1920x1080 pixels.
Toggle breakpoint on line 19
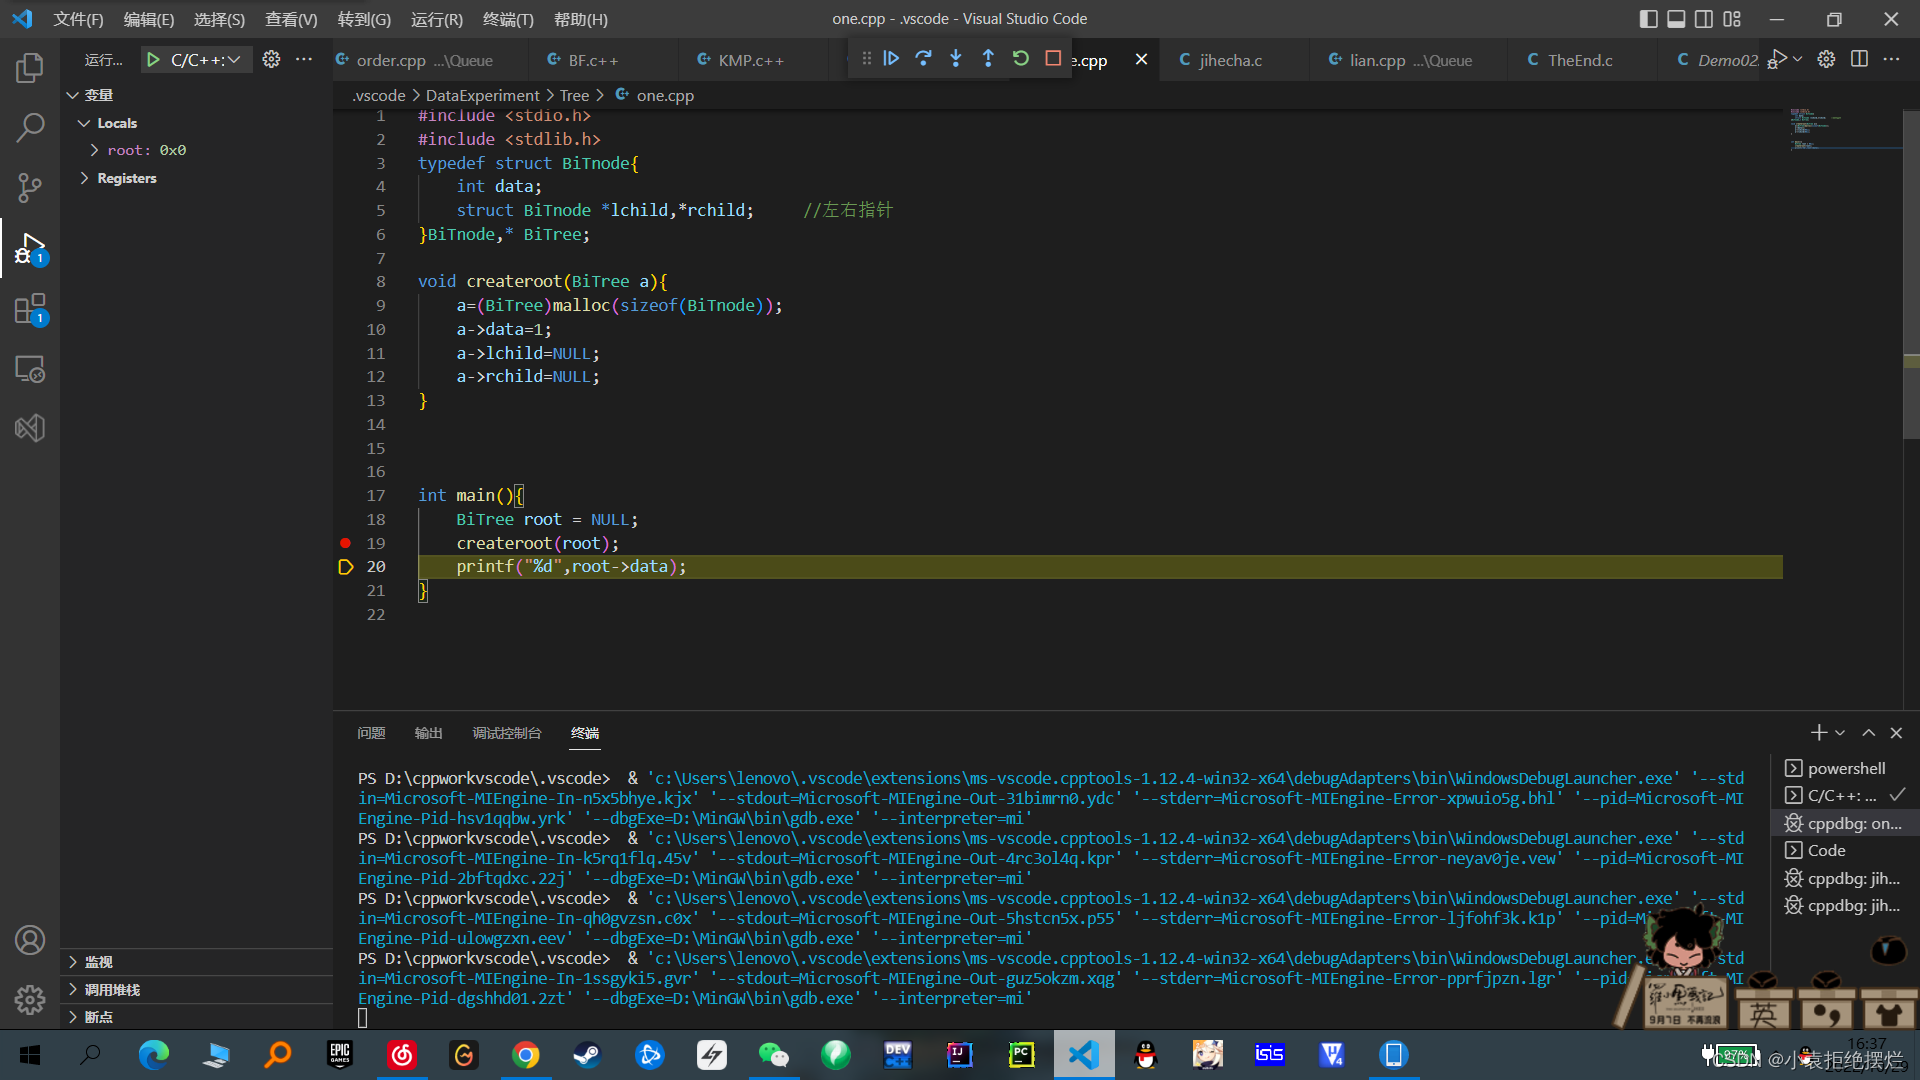click(x=345, y=543)
